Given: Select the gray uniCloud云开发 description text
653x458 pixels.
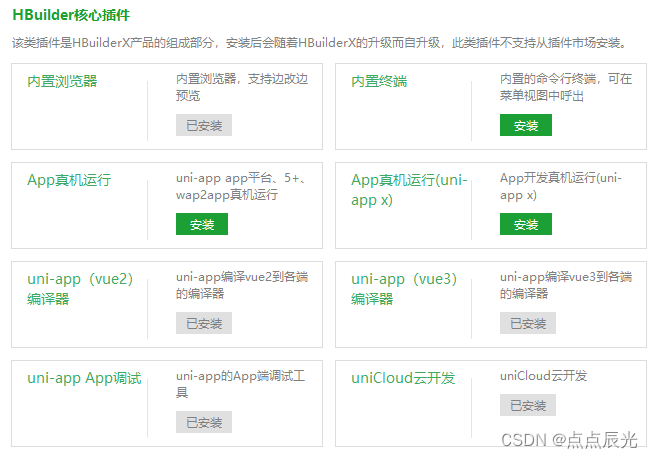Looking at the screenshot, I should [543, 376].
